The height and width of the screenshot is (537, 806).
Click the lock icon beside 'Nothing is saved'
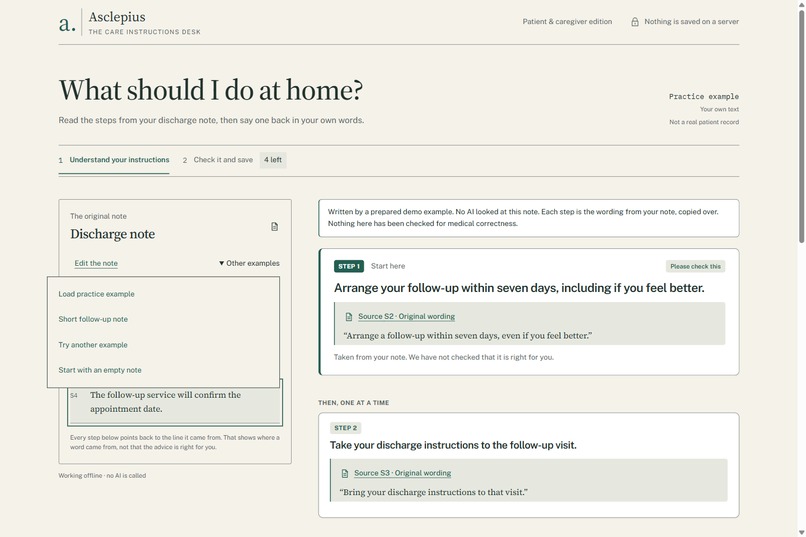point(635,22)
